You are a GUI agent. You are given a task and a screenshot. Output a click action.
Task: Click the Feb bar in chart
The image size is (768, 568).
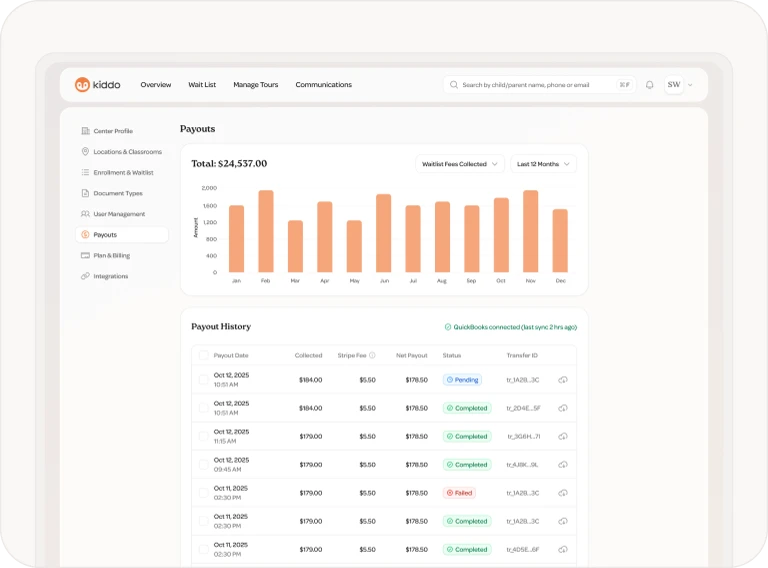[266, 231]
